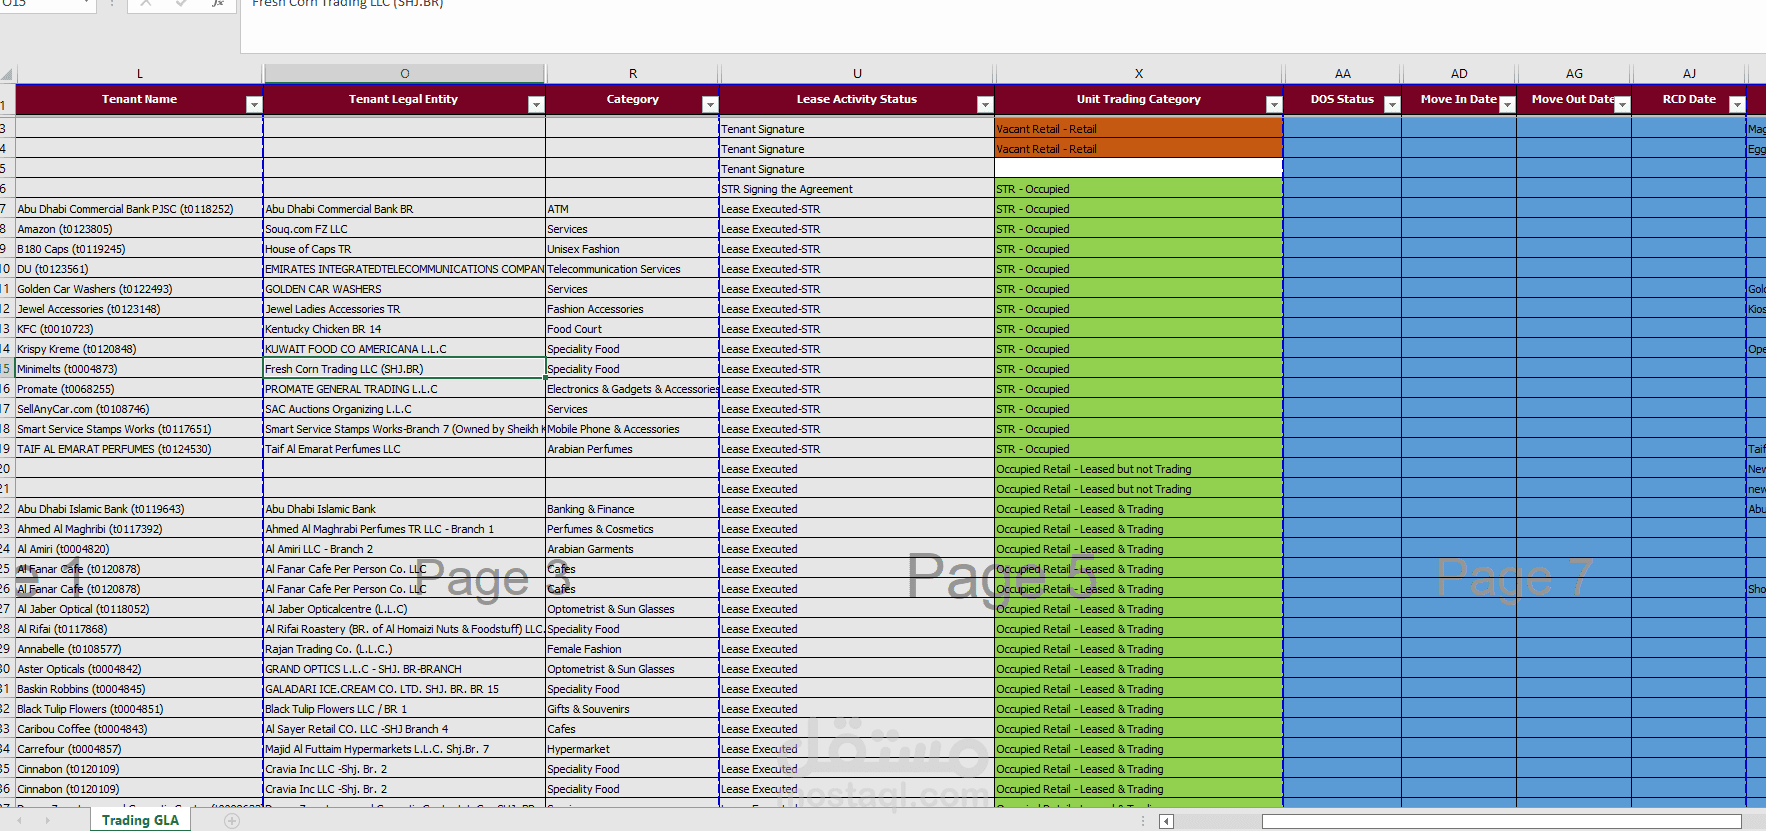Select the Banking & Finance category cell
This screenshot has height=831, width=1766.
[x=633, y=509]
